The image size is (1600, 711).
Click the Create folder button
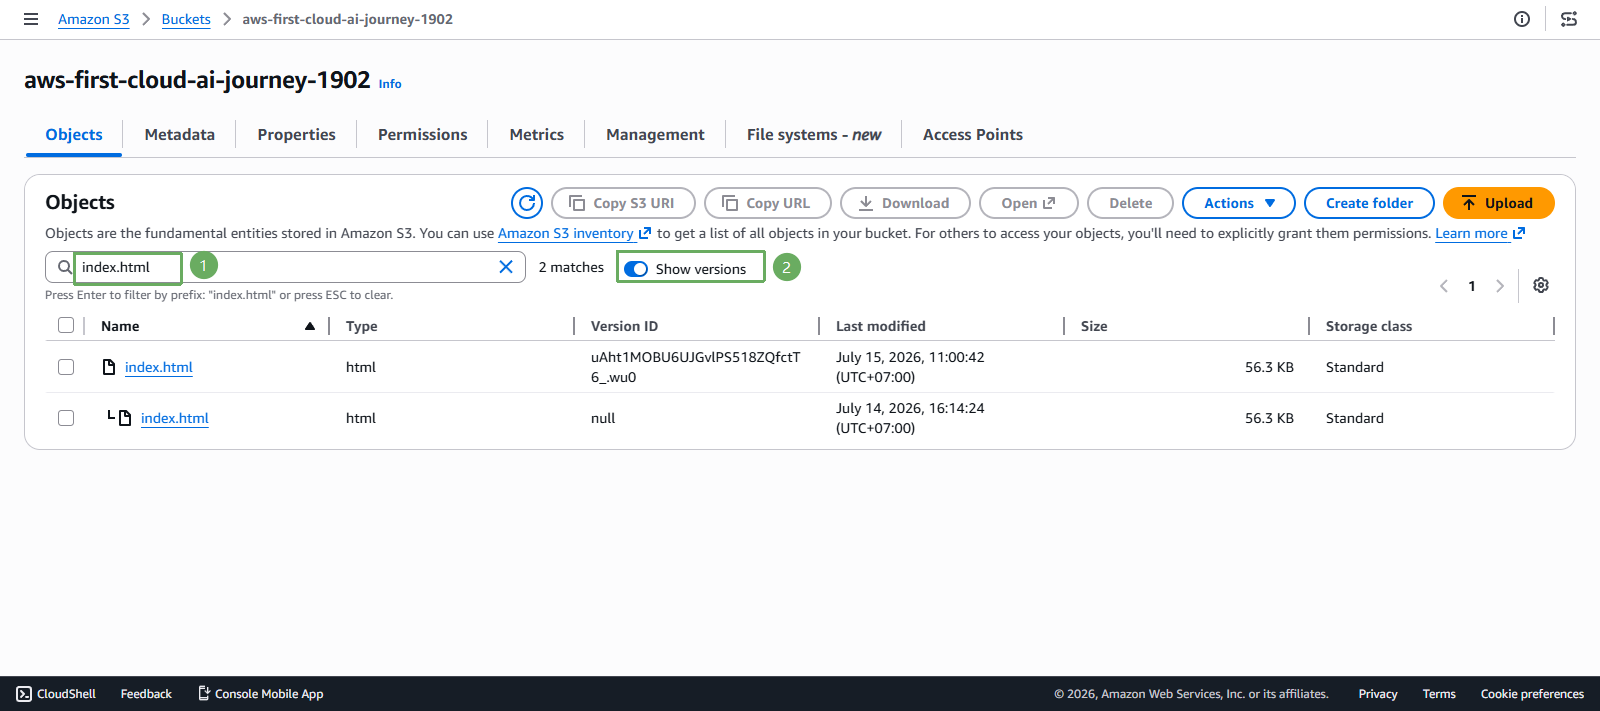[1369, 203]
